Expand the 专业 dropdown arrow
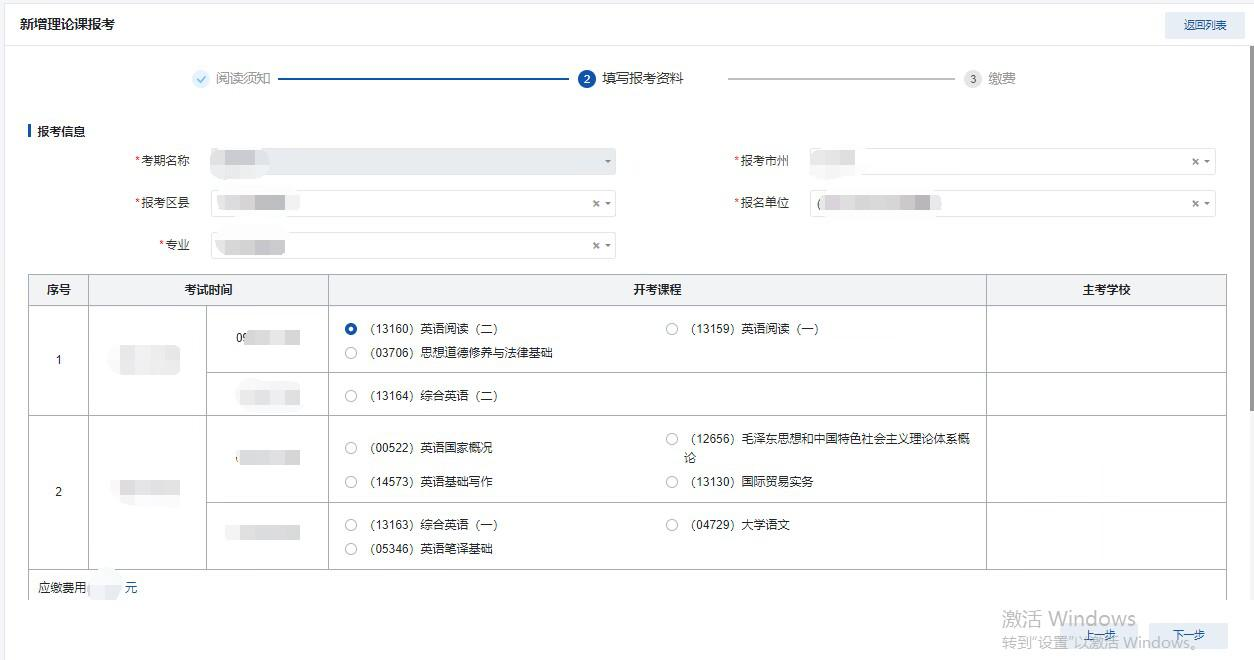This screenshot has height=660, width=1254. 608,246
